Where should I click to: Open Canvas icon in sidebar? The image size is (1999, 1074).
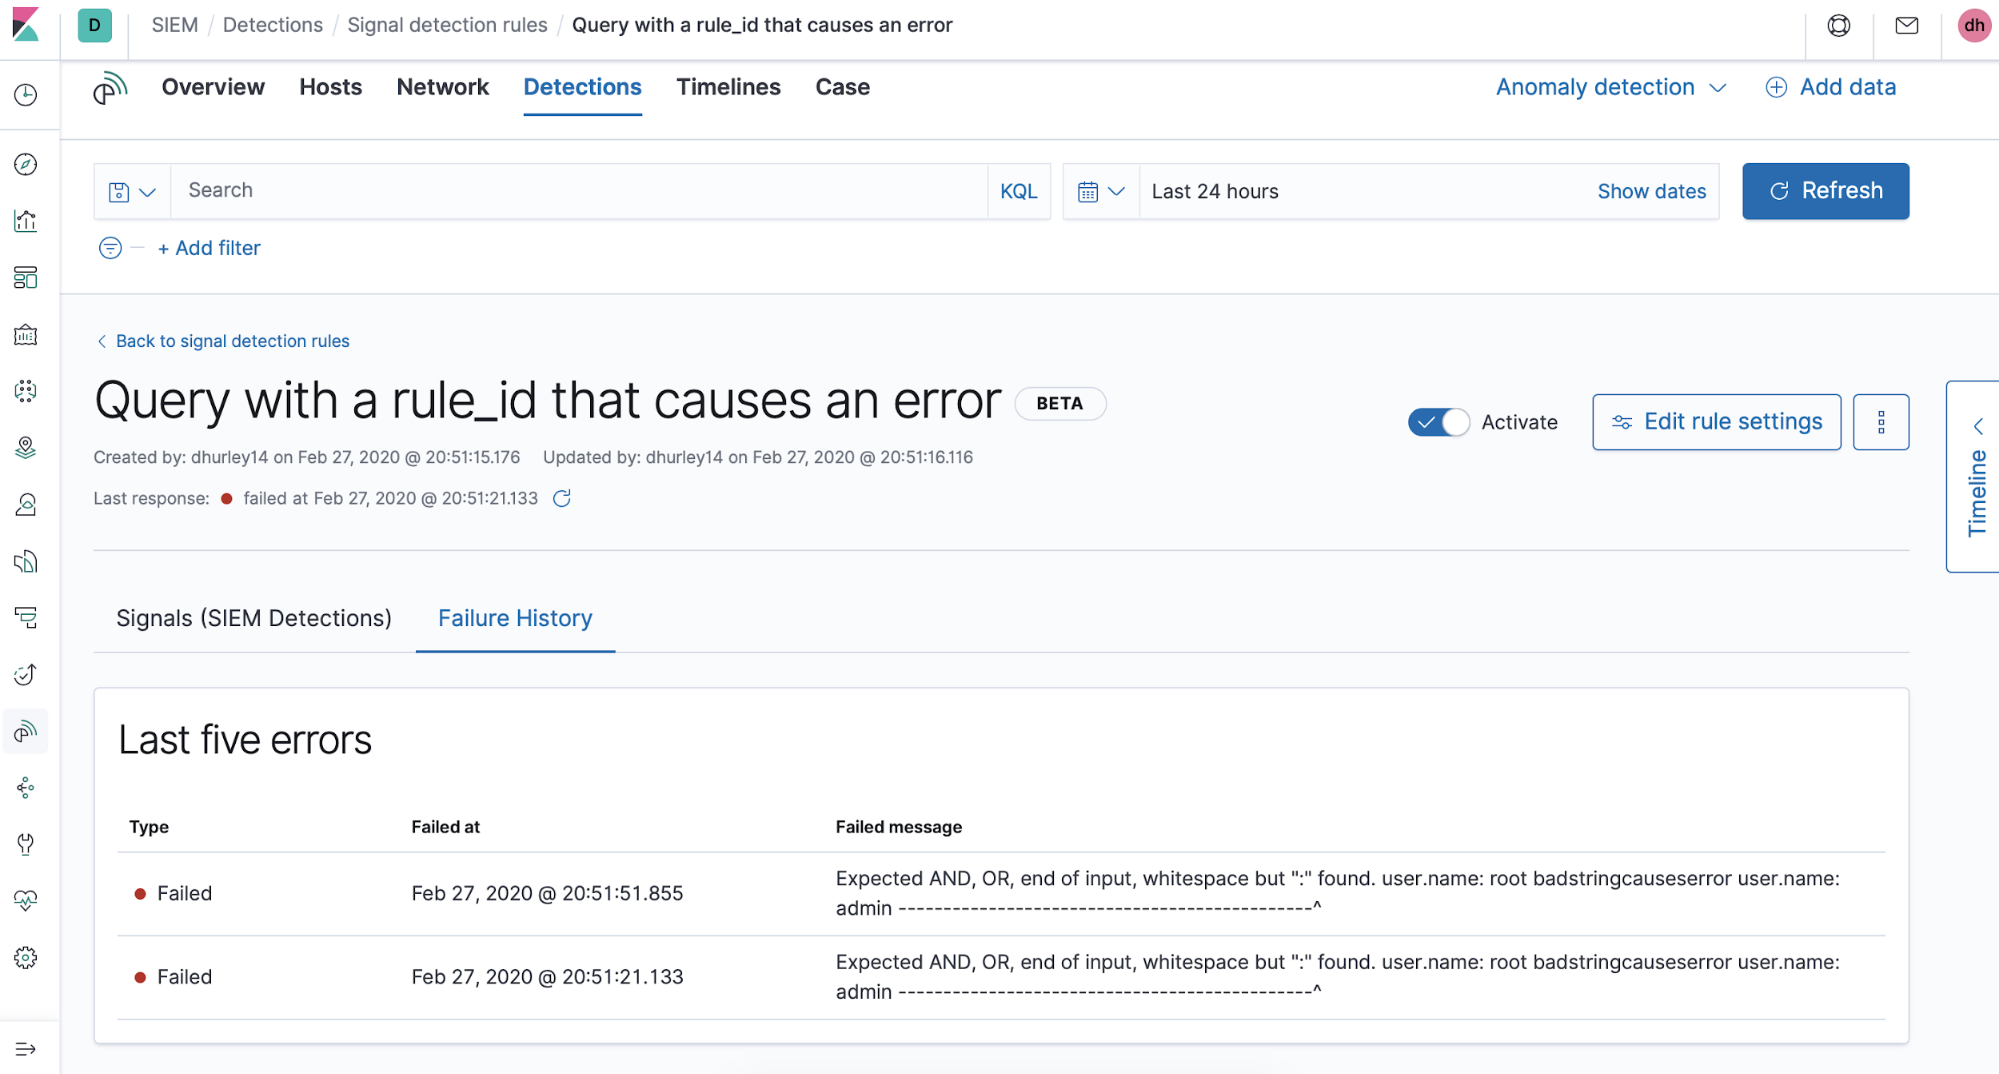click(x=26, y=335)
